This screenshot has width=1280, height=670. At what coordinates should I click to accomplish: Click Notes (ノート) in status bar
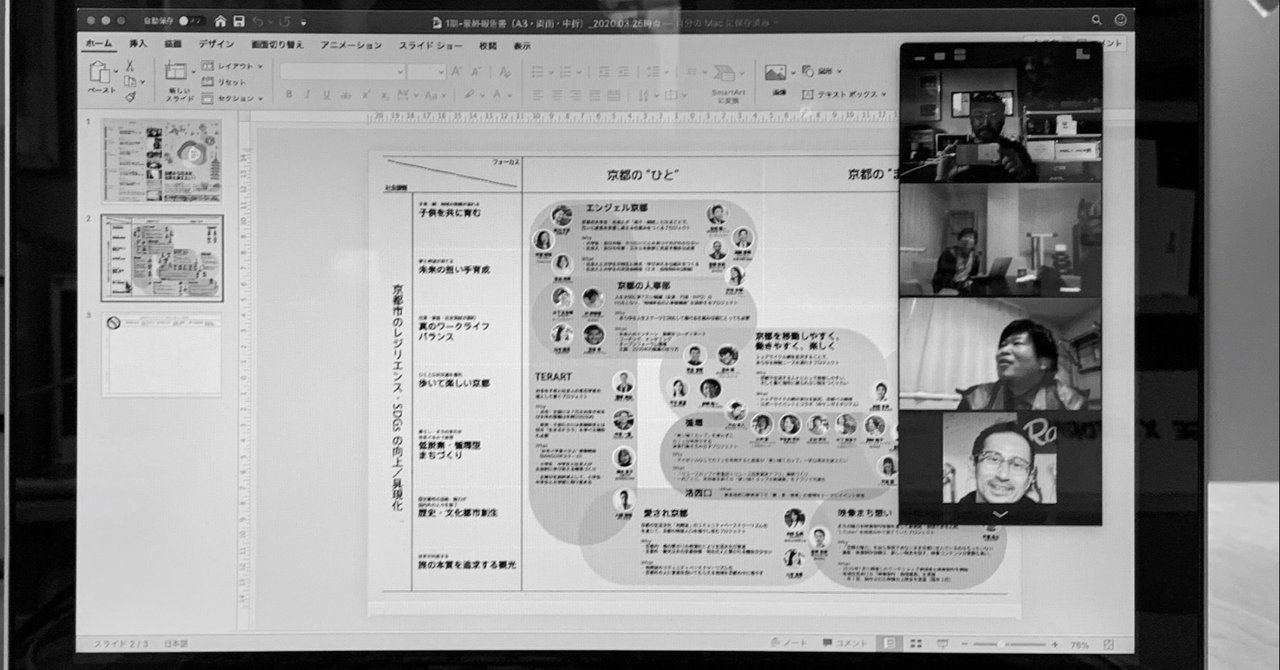[788, 643]
